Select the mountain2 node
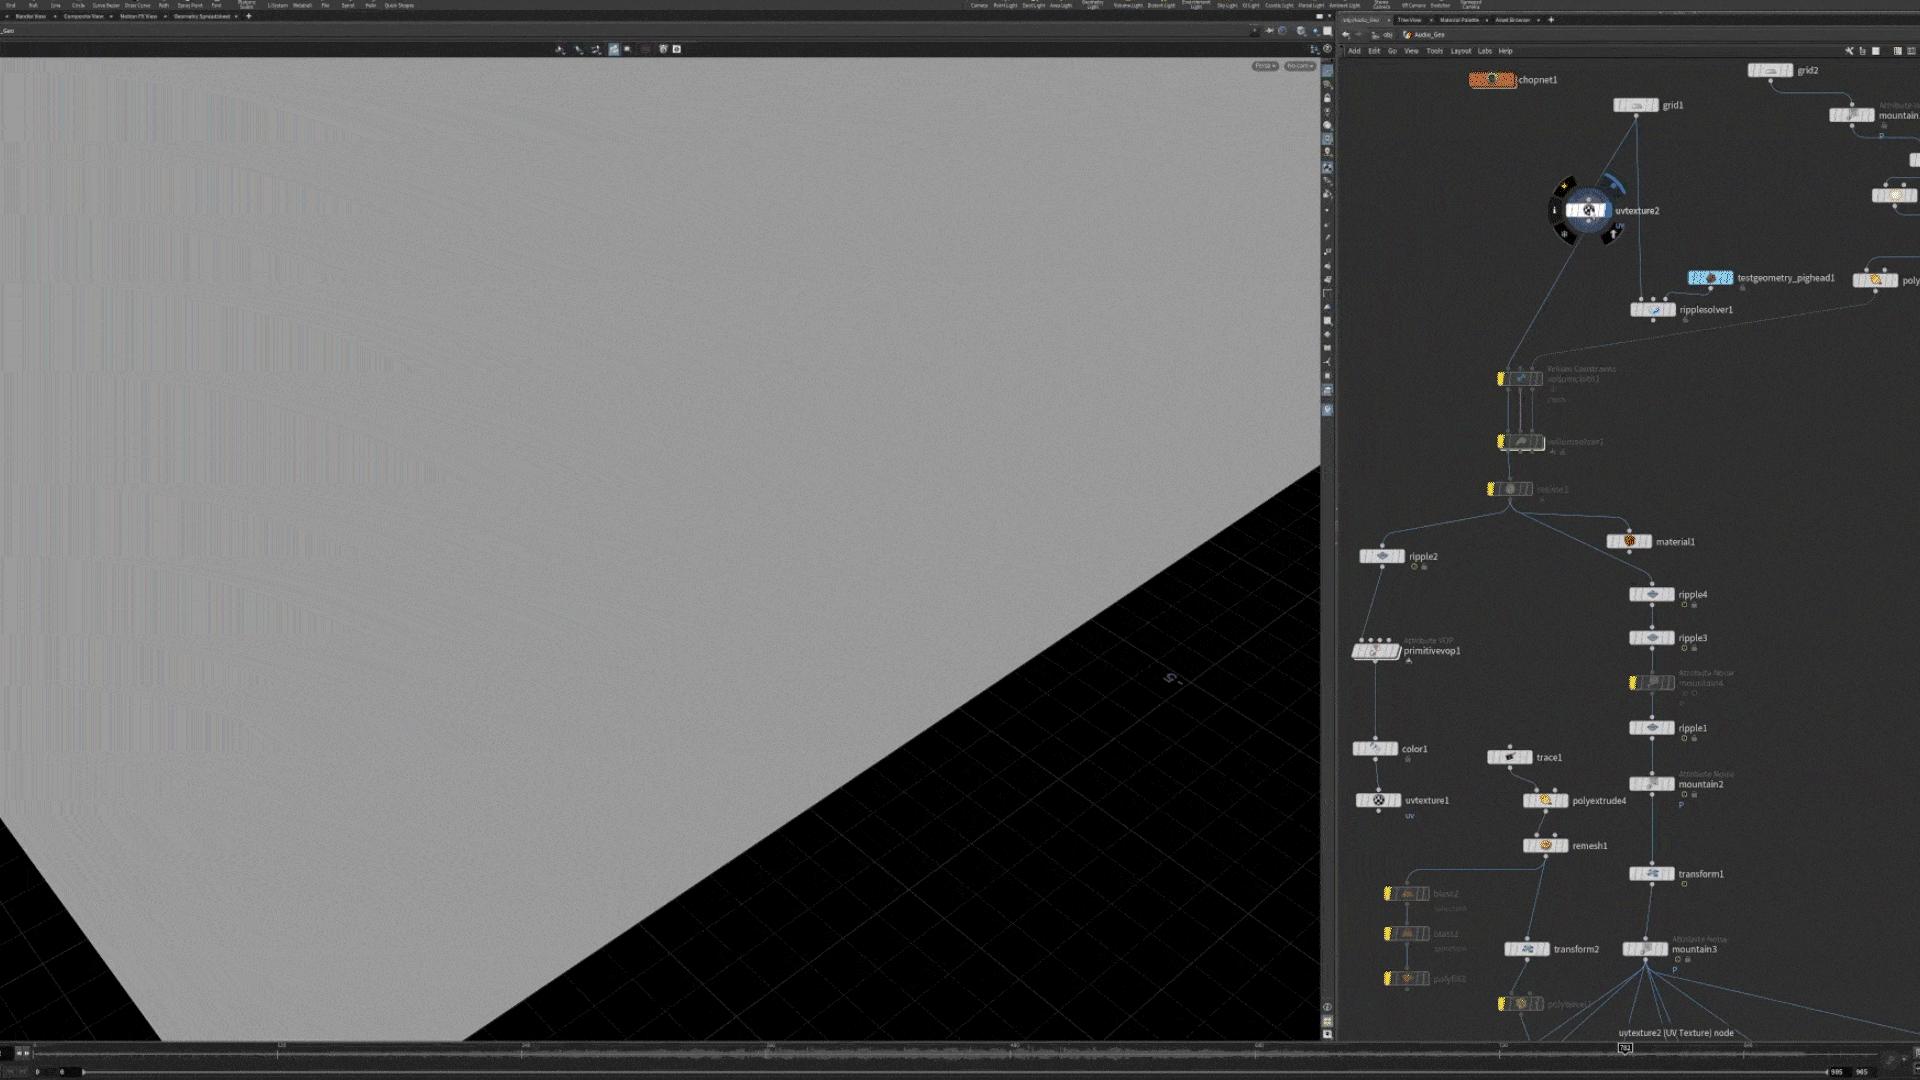The image size is (1920, 1080). coord(1652,784)
